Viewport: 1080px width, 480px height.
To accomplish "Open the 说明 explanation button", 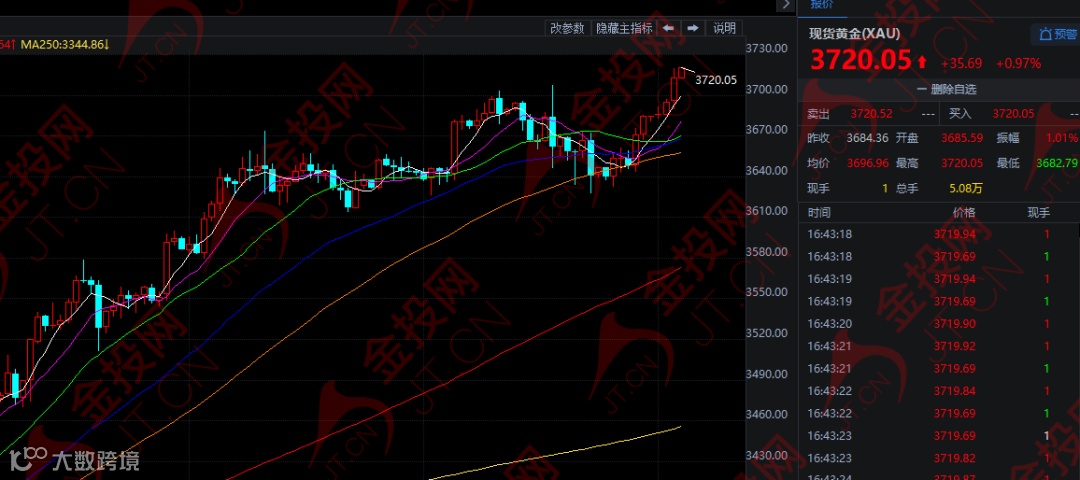I will coord(725,28).
